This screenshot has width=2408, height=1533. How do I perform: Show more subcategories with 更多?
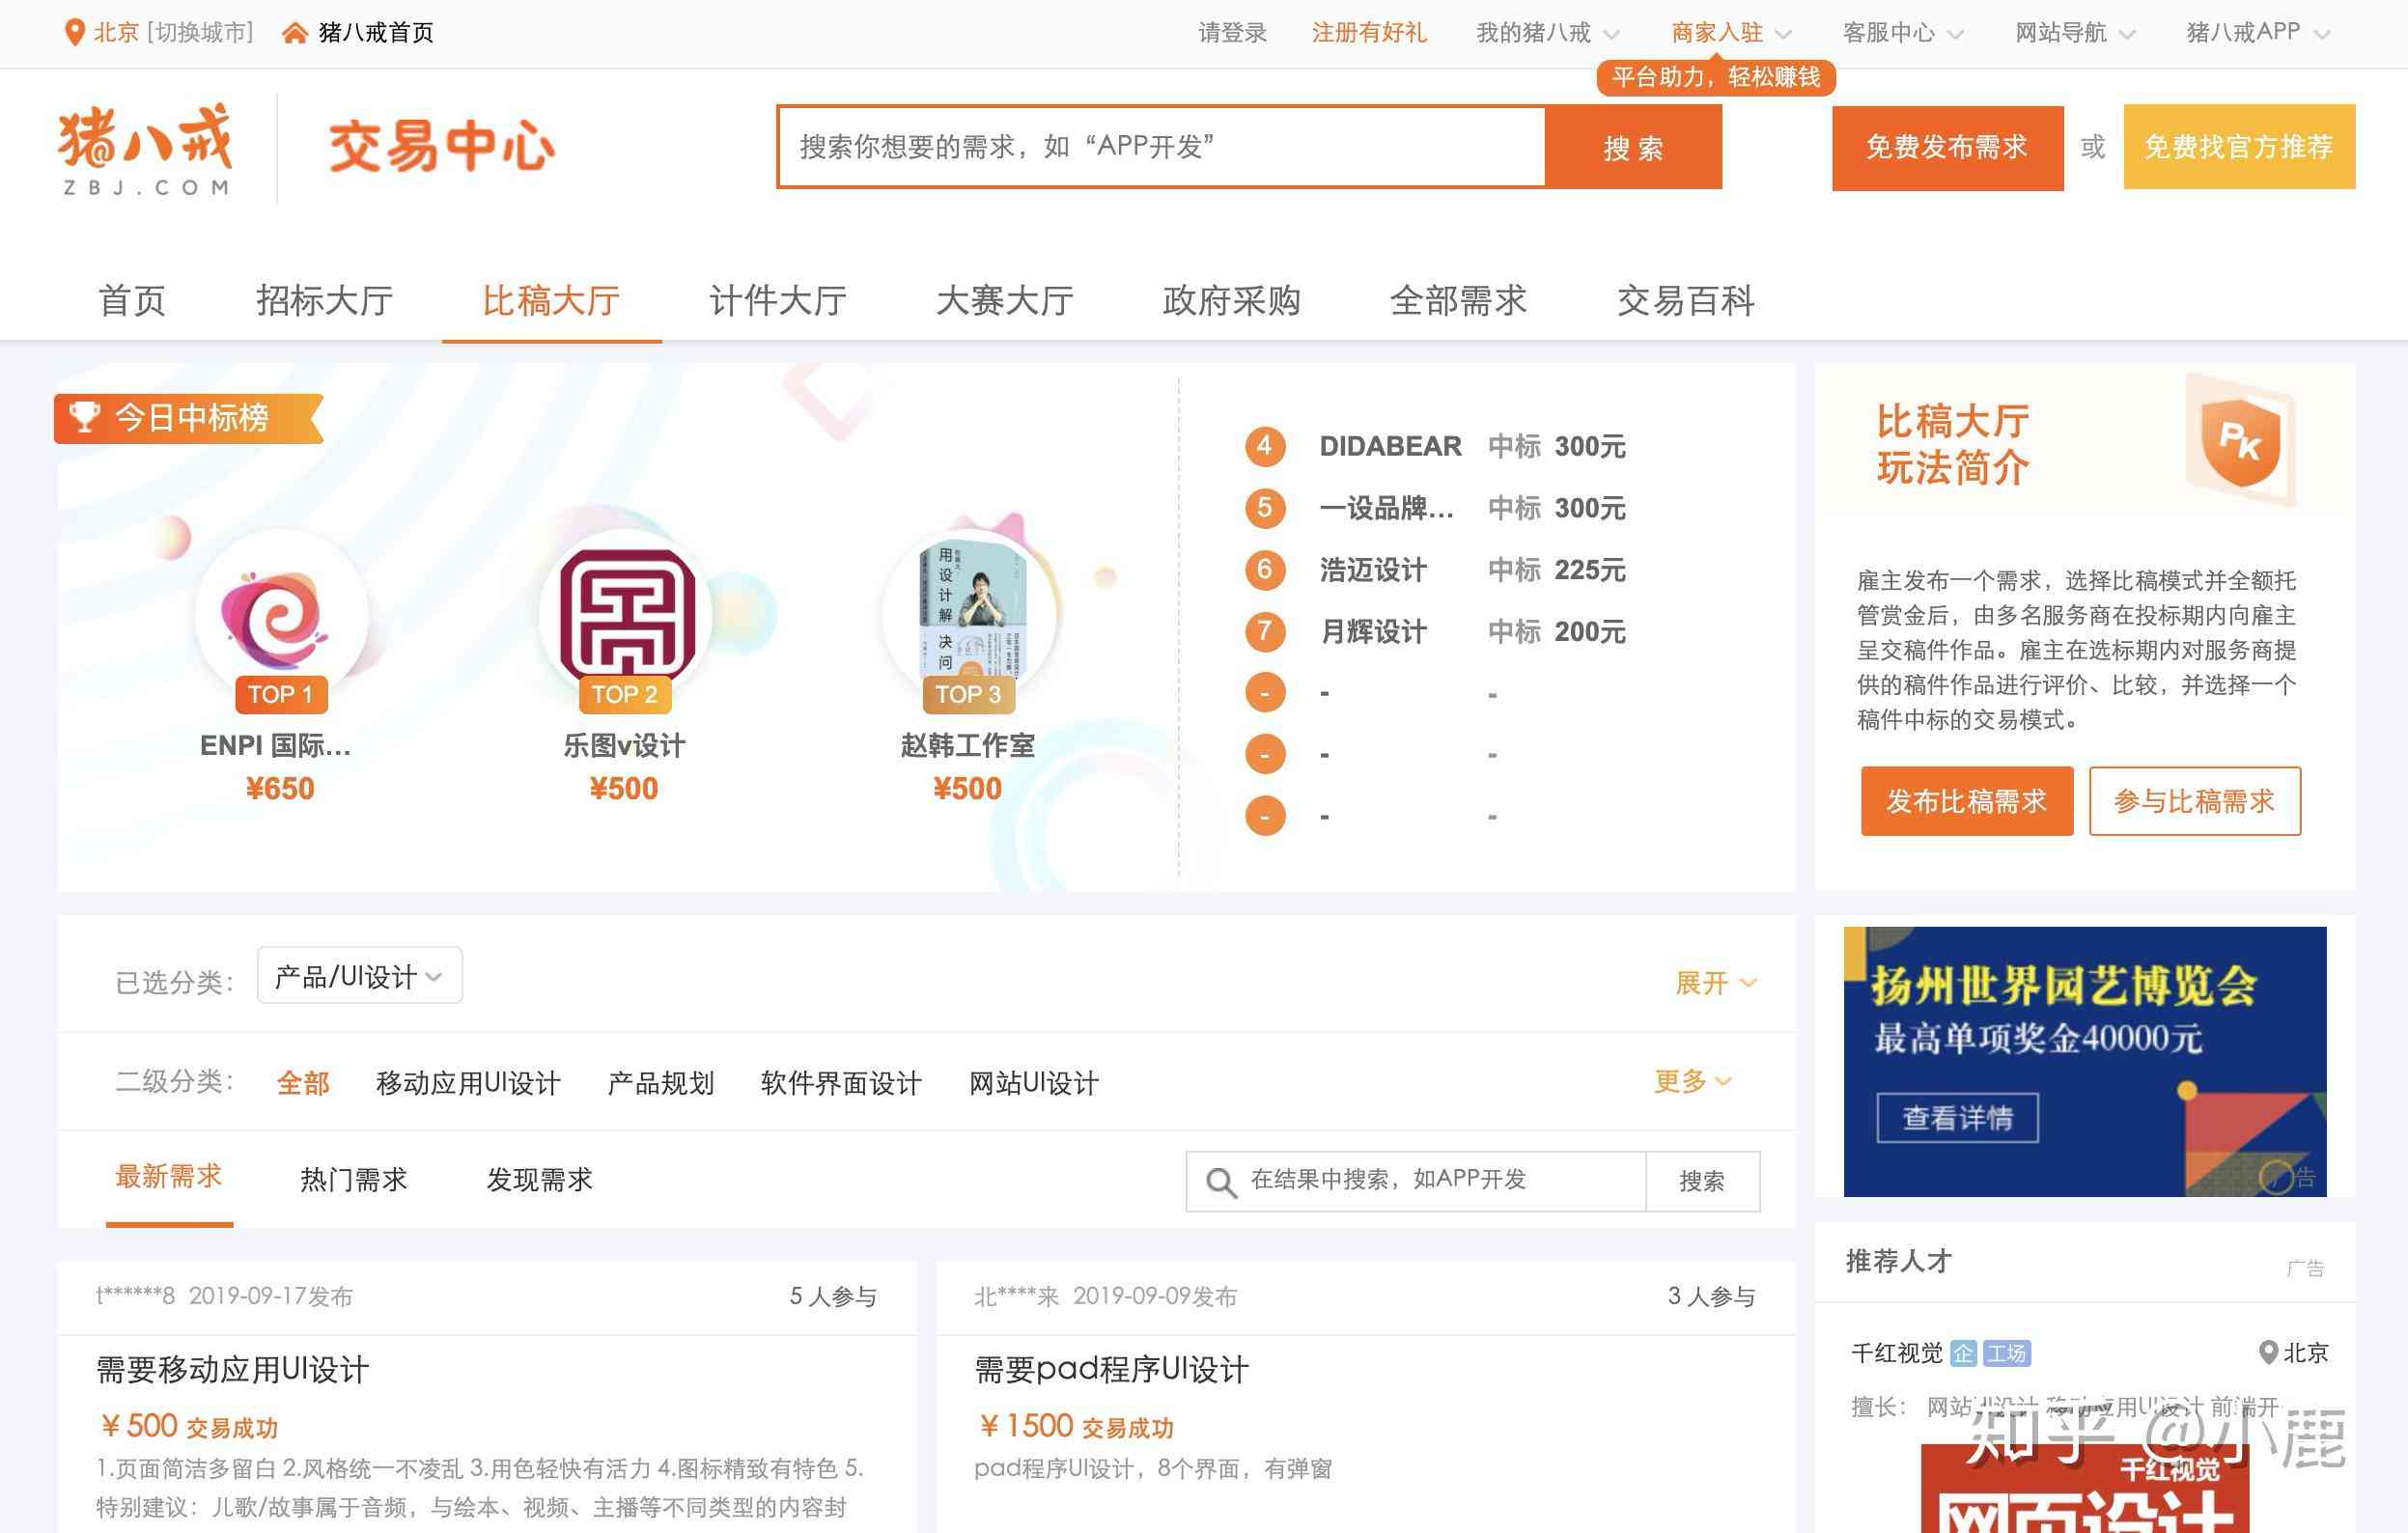point(1693,1081)
